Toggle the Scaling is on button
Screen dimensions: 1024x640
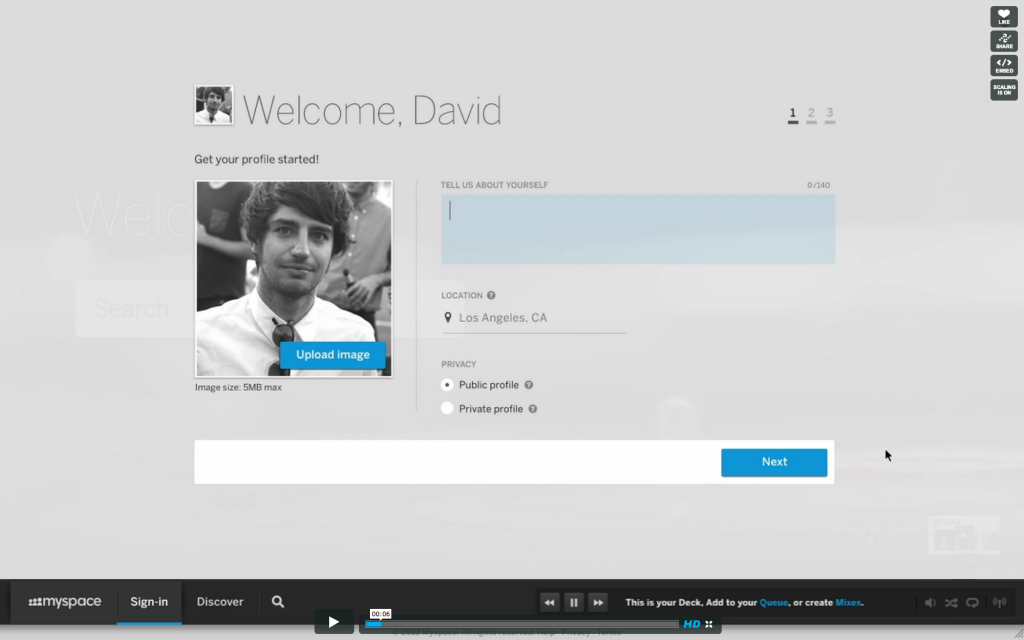point(1004,89)
